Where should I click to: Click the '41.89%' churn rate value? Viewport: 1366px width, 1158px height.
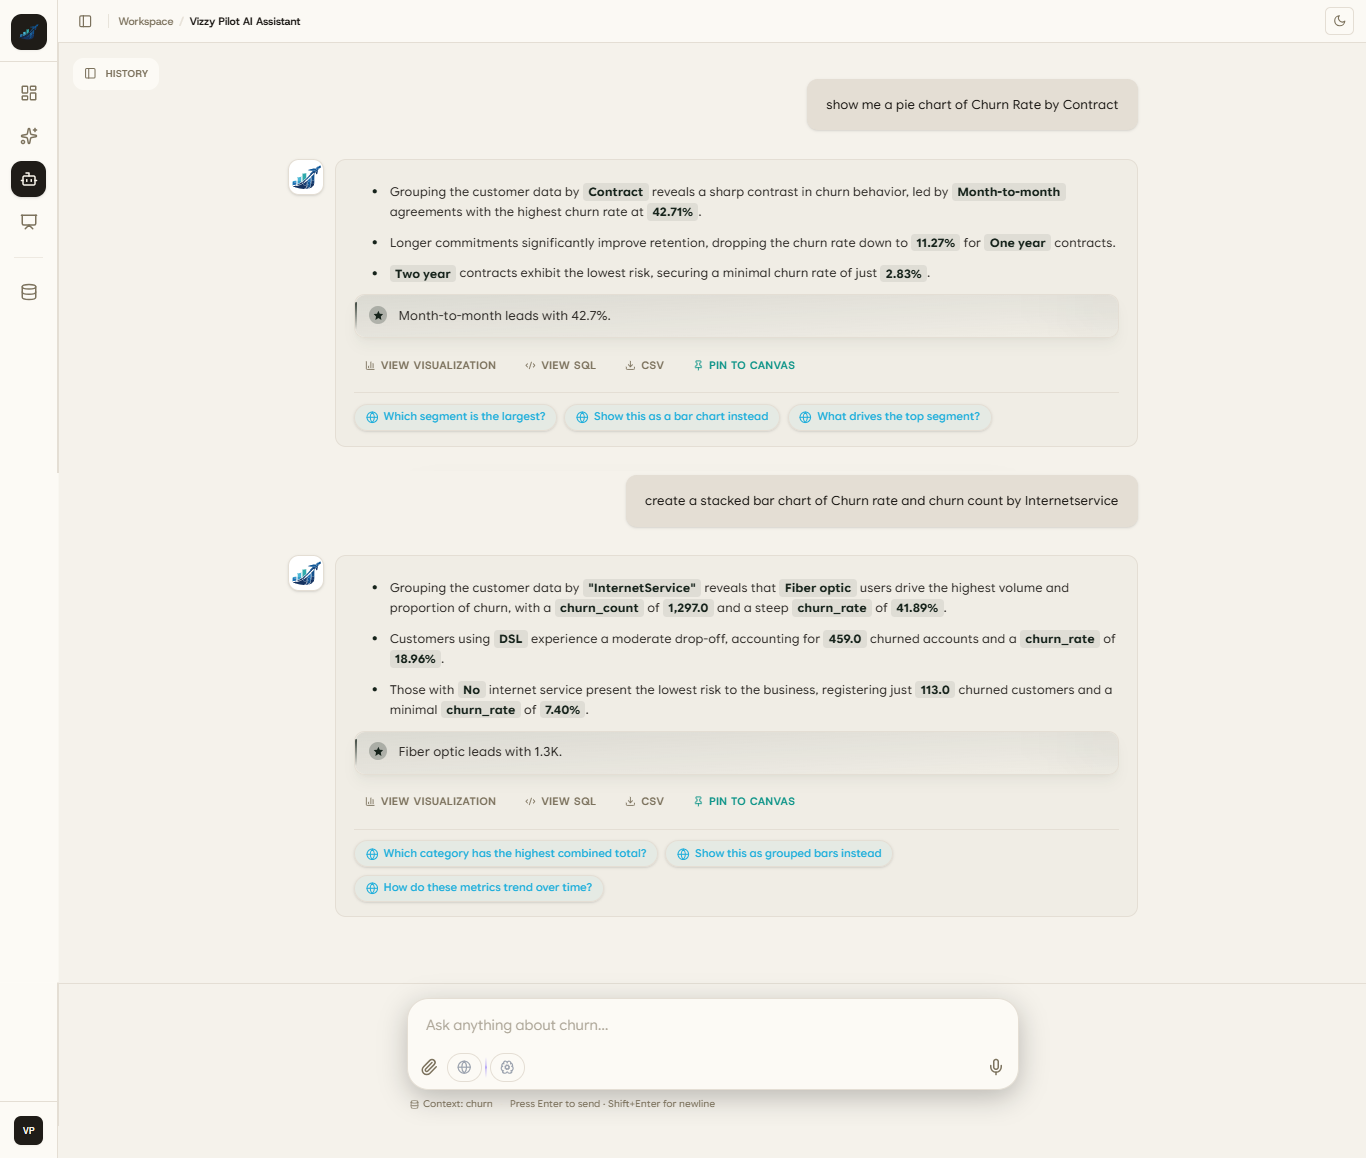coord(917,608)
